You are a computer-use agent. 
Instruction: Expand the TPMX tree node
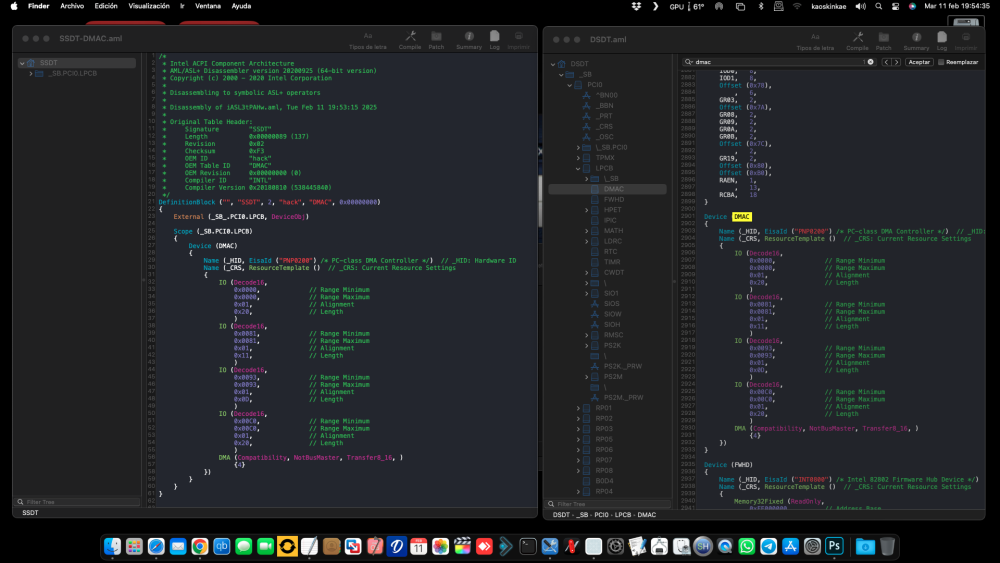tap(578, 157)
